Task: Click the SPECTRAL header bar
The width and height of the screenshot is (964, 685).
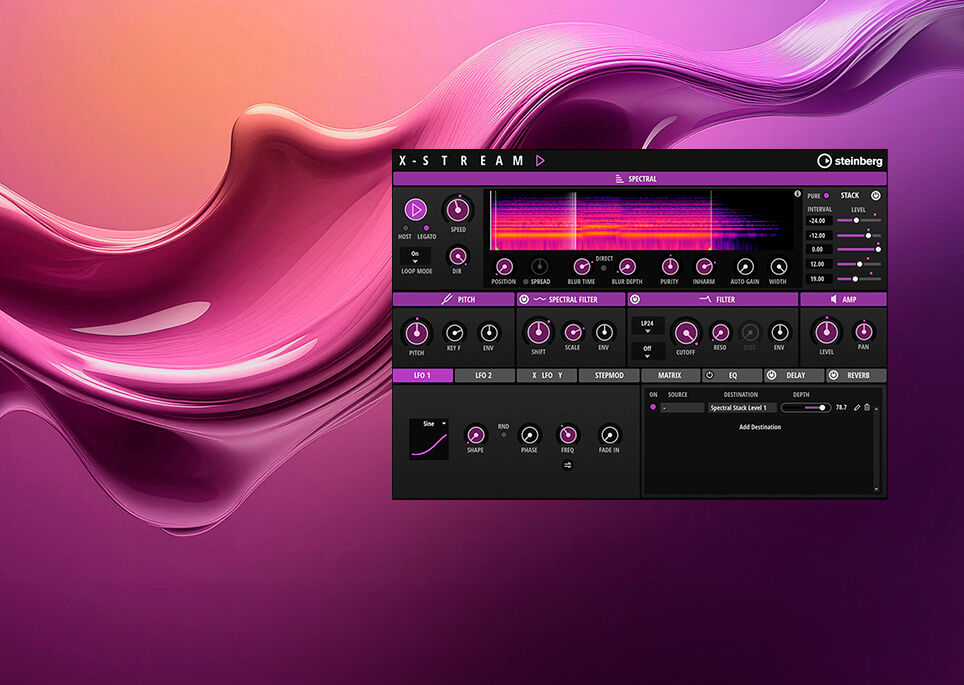Action: tap(639, 179)
